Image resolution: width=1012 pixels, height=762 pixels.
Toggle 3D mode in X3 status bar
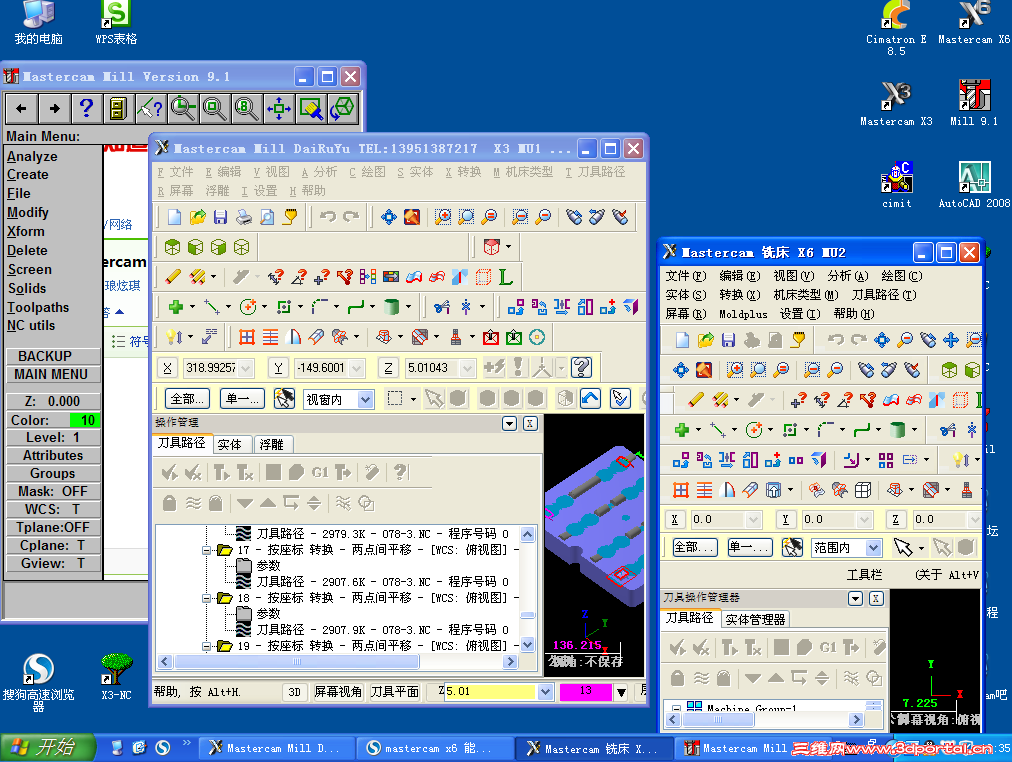294,692
